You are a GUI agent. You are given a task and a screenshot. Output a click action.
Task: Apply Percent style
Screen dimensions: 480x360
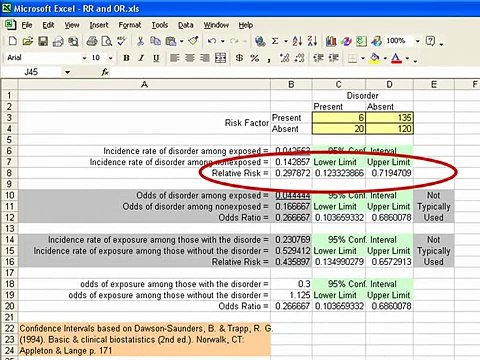point(255,58)
